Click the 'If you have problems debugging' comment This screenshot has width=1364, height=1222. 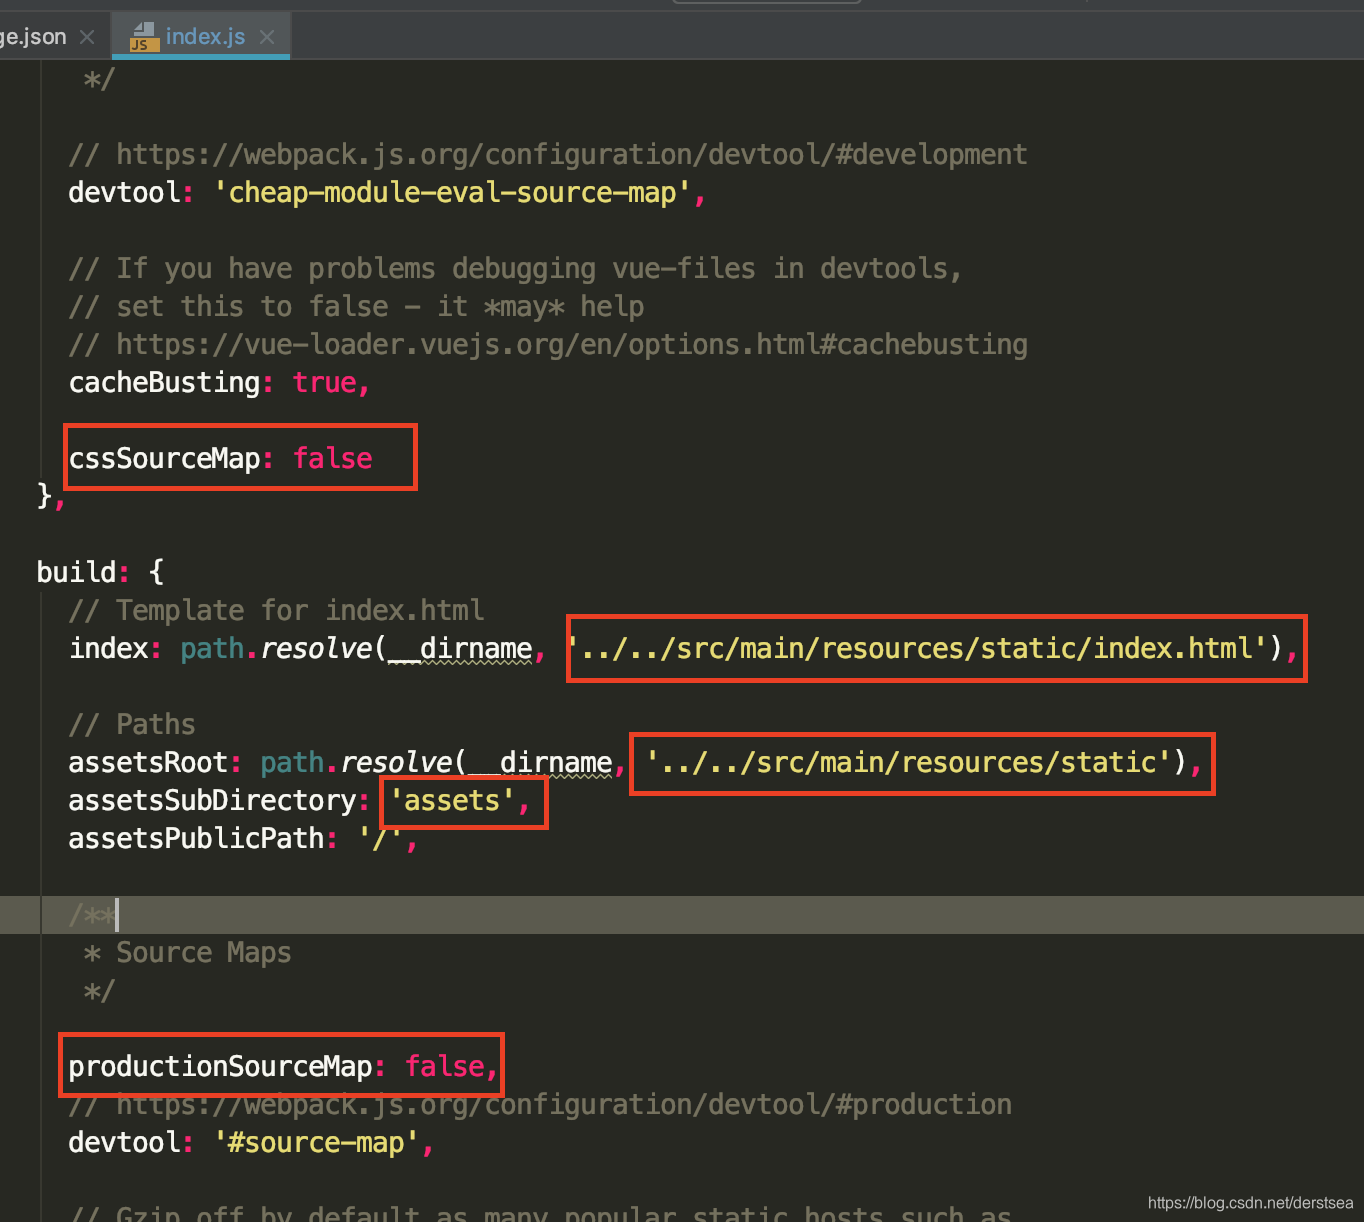(x=515, y=268)
